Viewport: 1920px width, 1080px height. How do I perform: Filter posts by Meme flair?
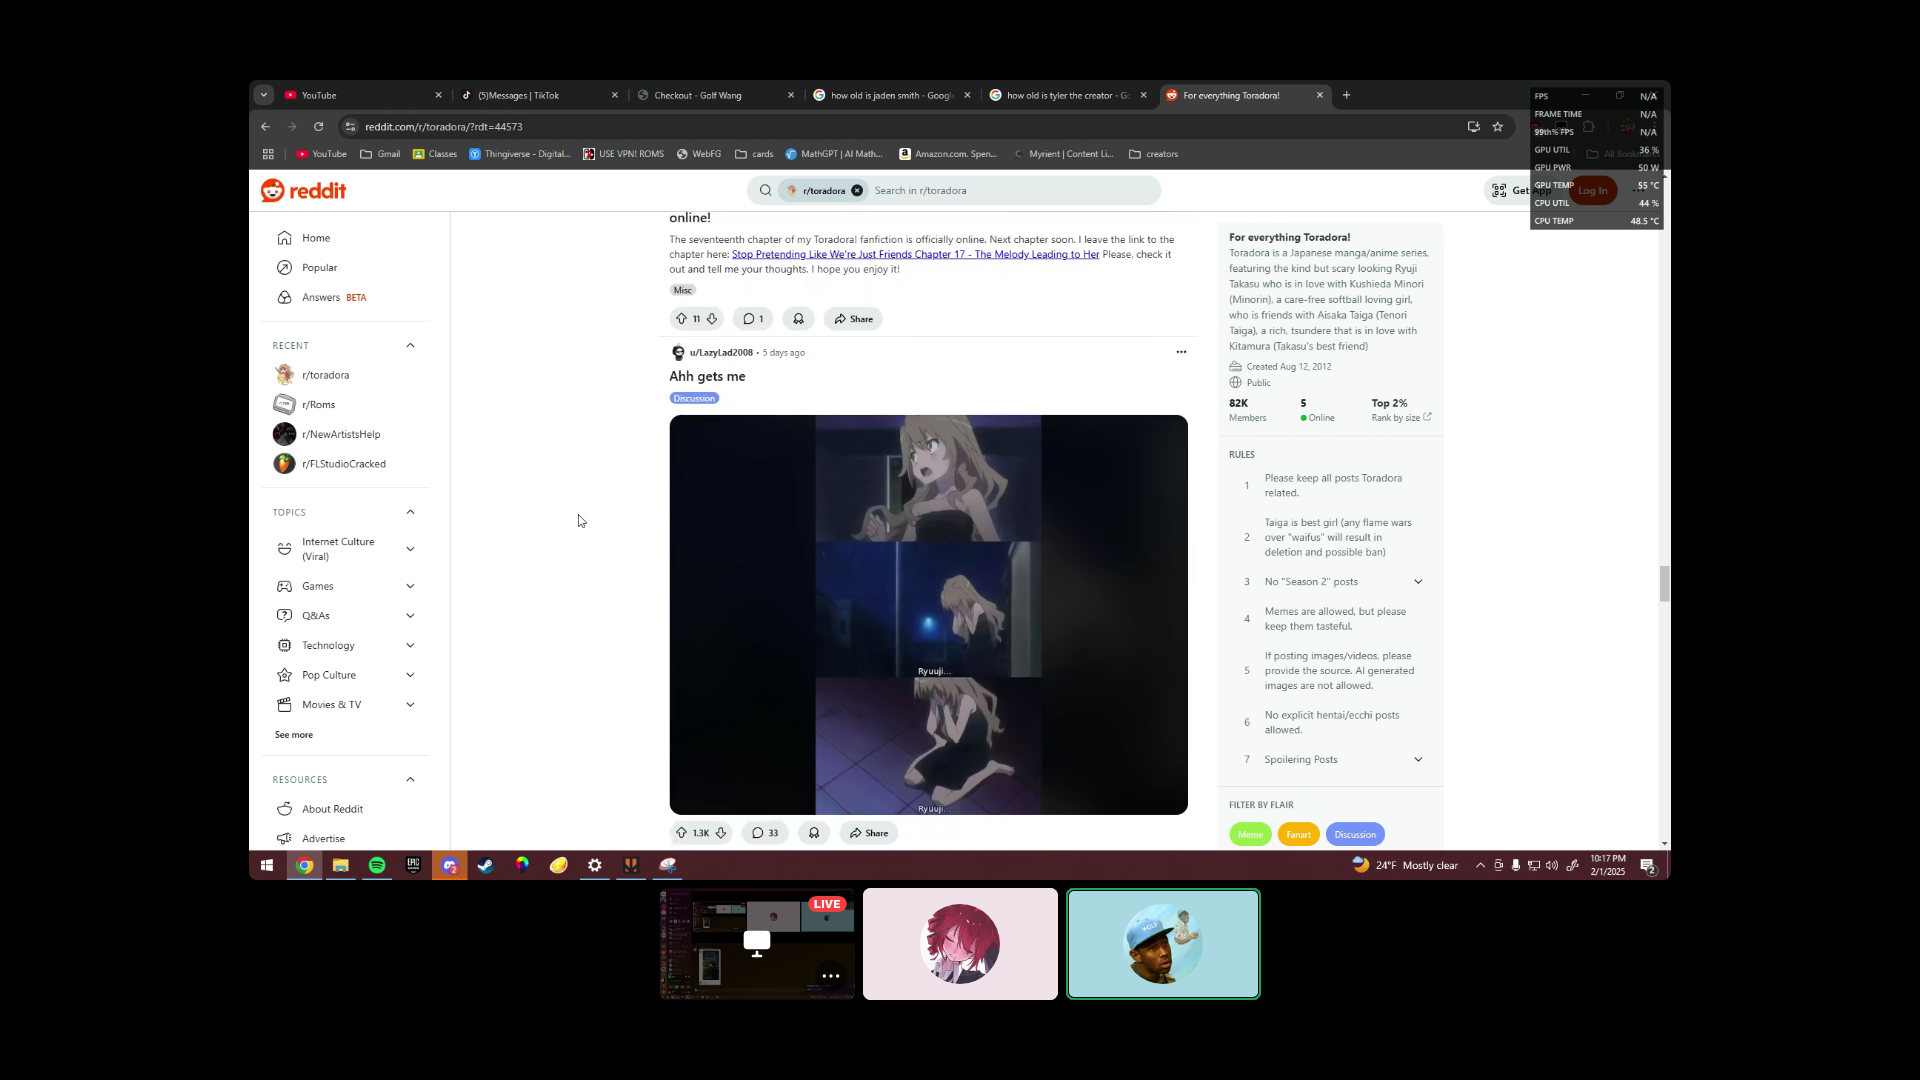pyautogui.click(x=1250, y=835)
